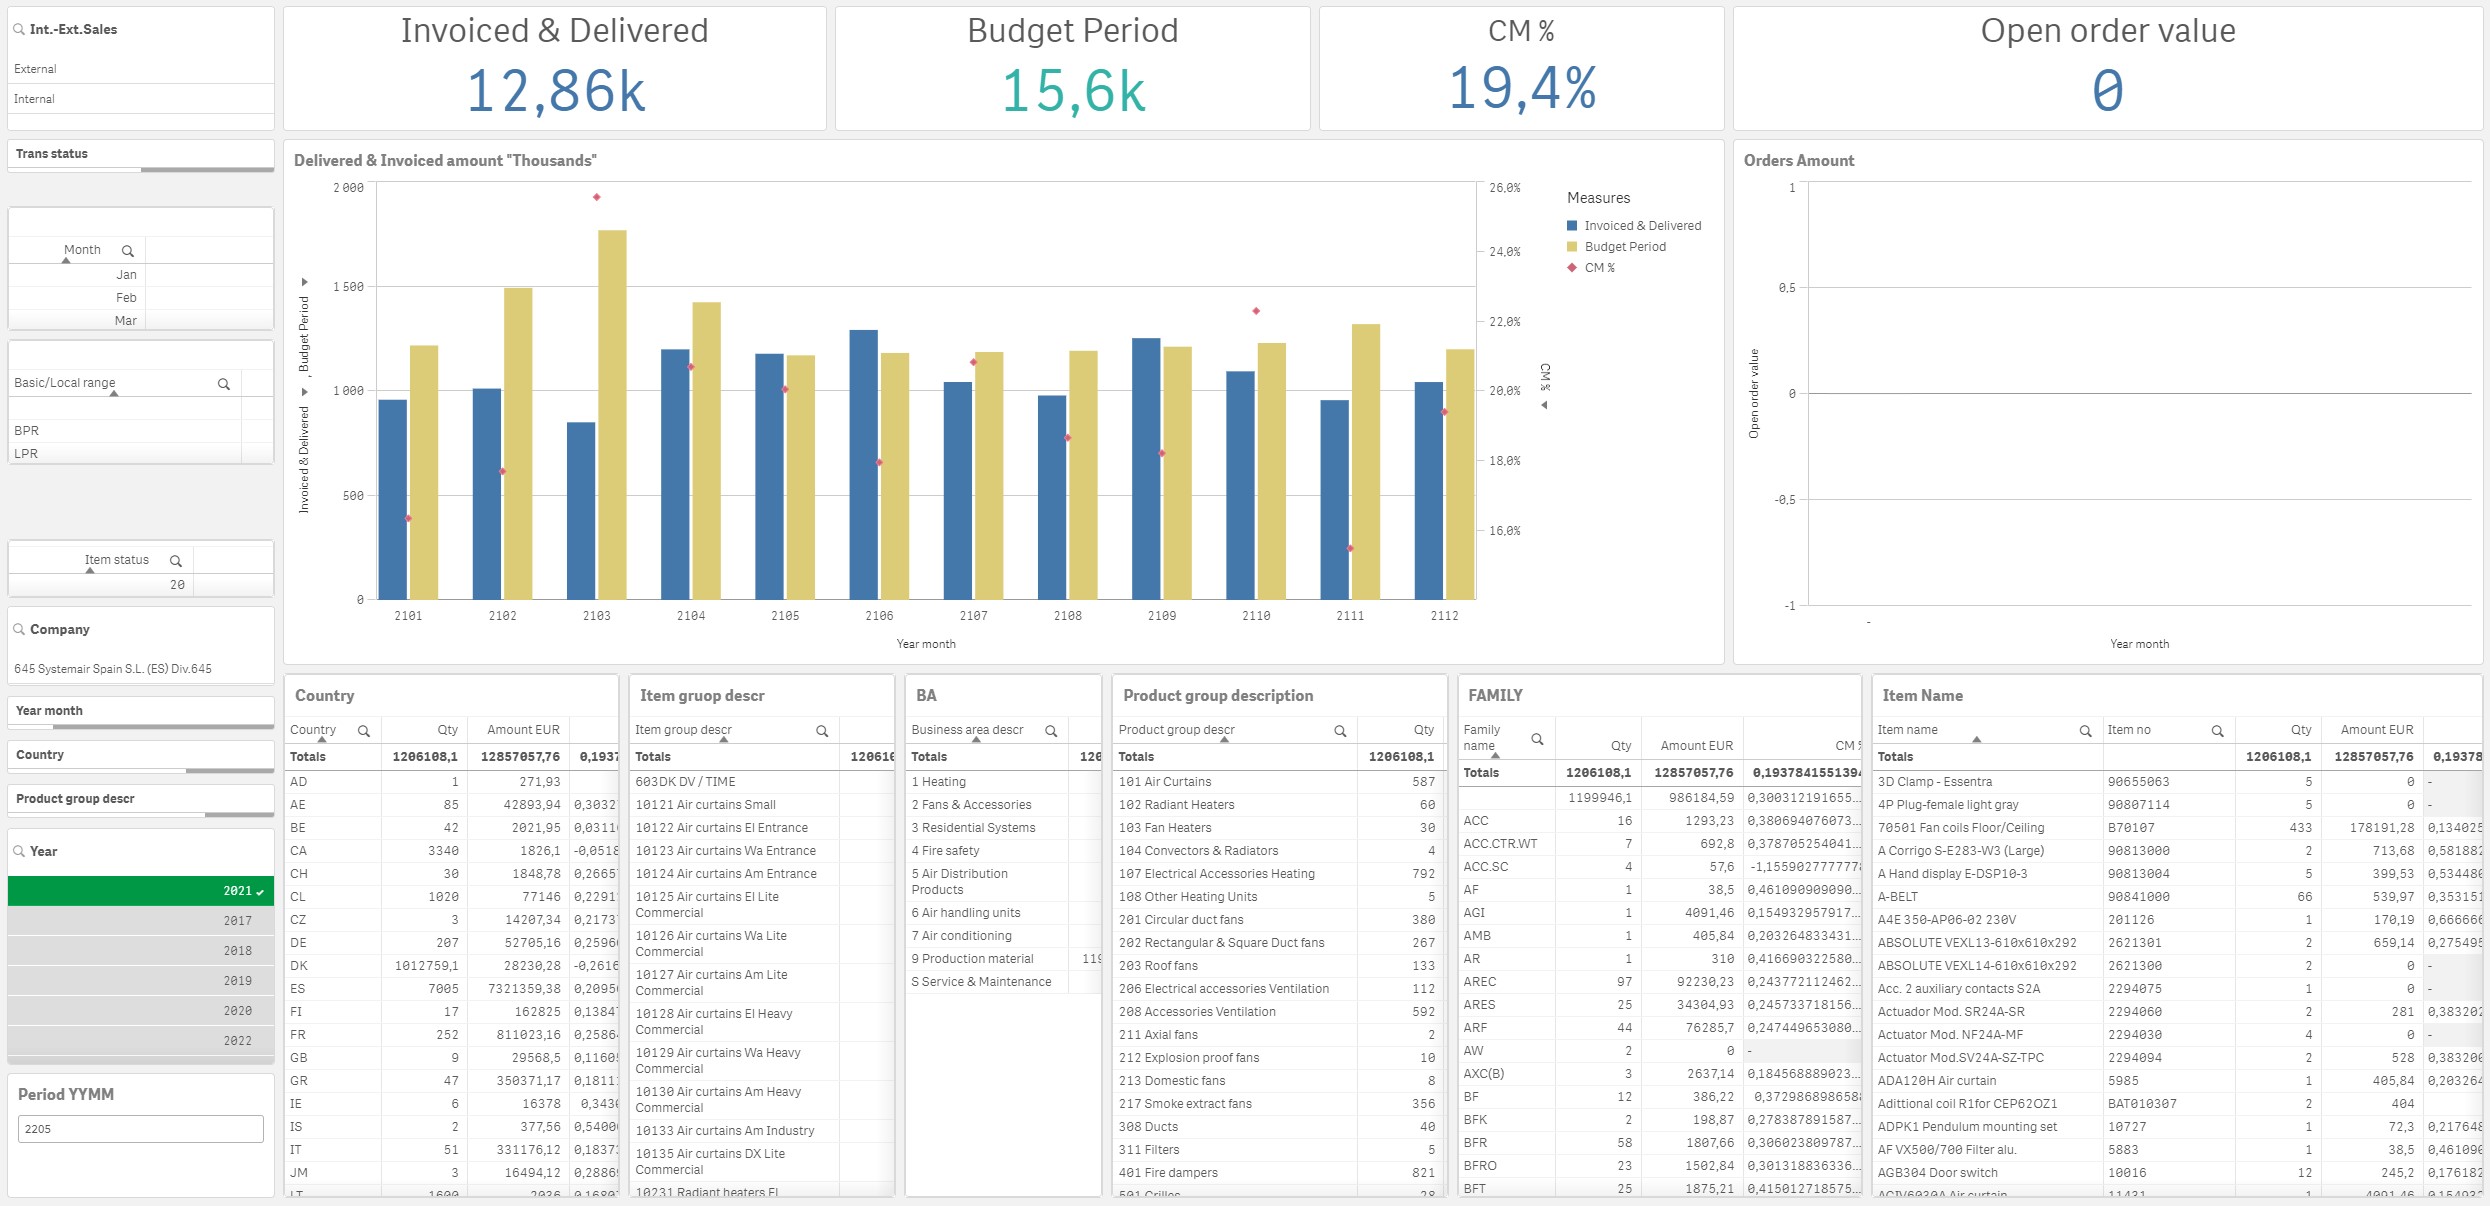Click the Budget Period legend item
The height and width of the screenshot is (1206, 2490).
click(x=1624, y=247)
